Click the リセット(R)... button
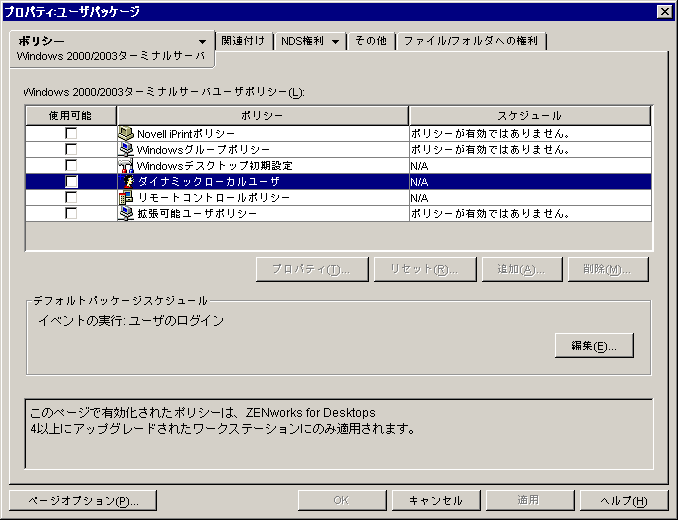The height and width of the screenshot is (520, 678). 425,269
